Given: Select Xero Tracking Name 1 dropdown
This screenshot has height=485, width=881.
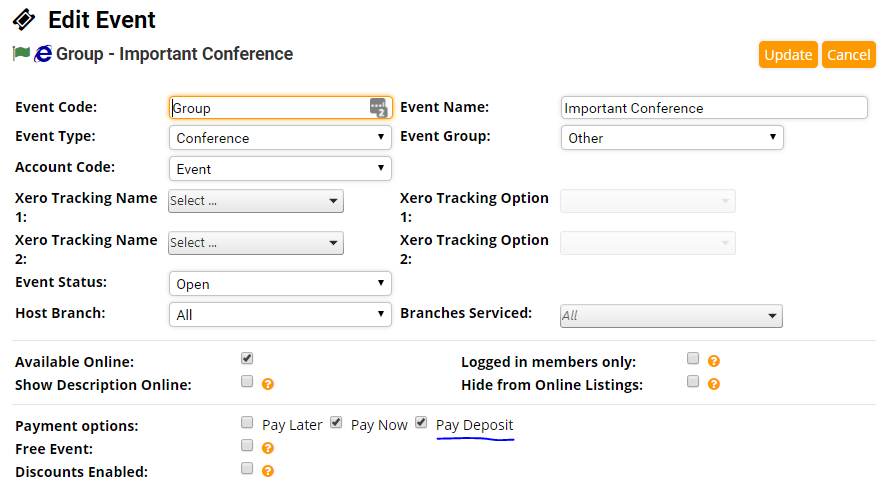Looking at the screenshot, I should 255,201.
